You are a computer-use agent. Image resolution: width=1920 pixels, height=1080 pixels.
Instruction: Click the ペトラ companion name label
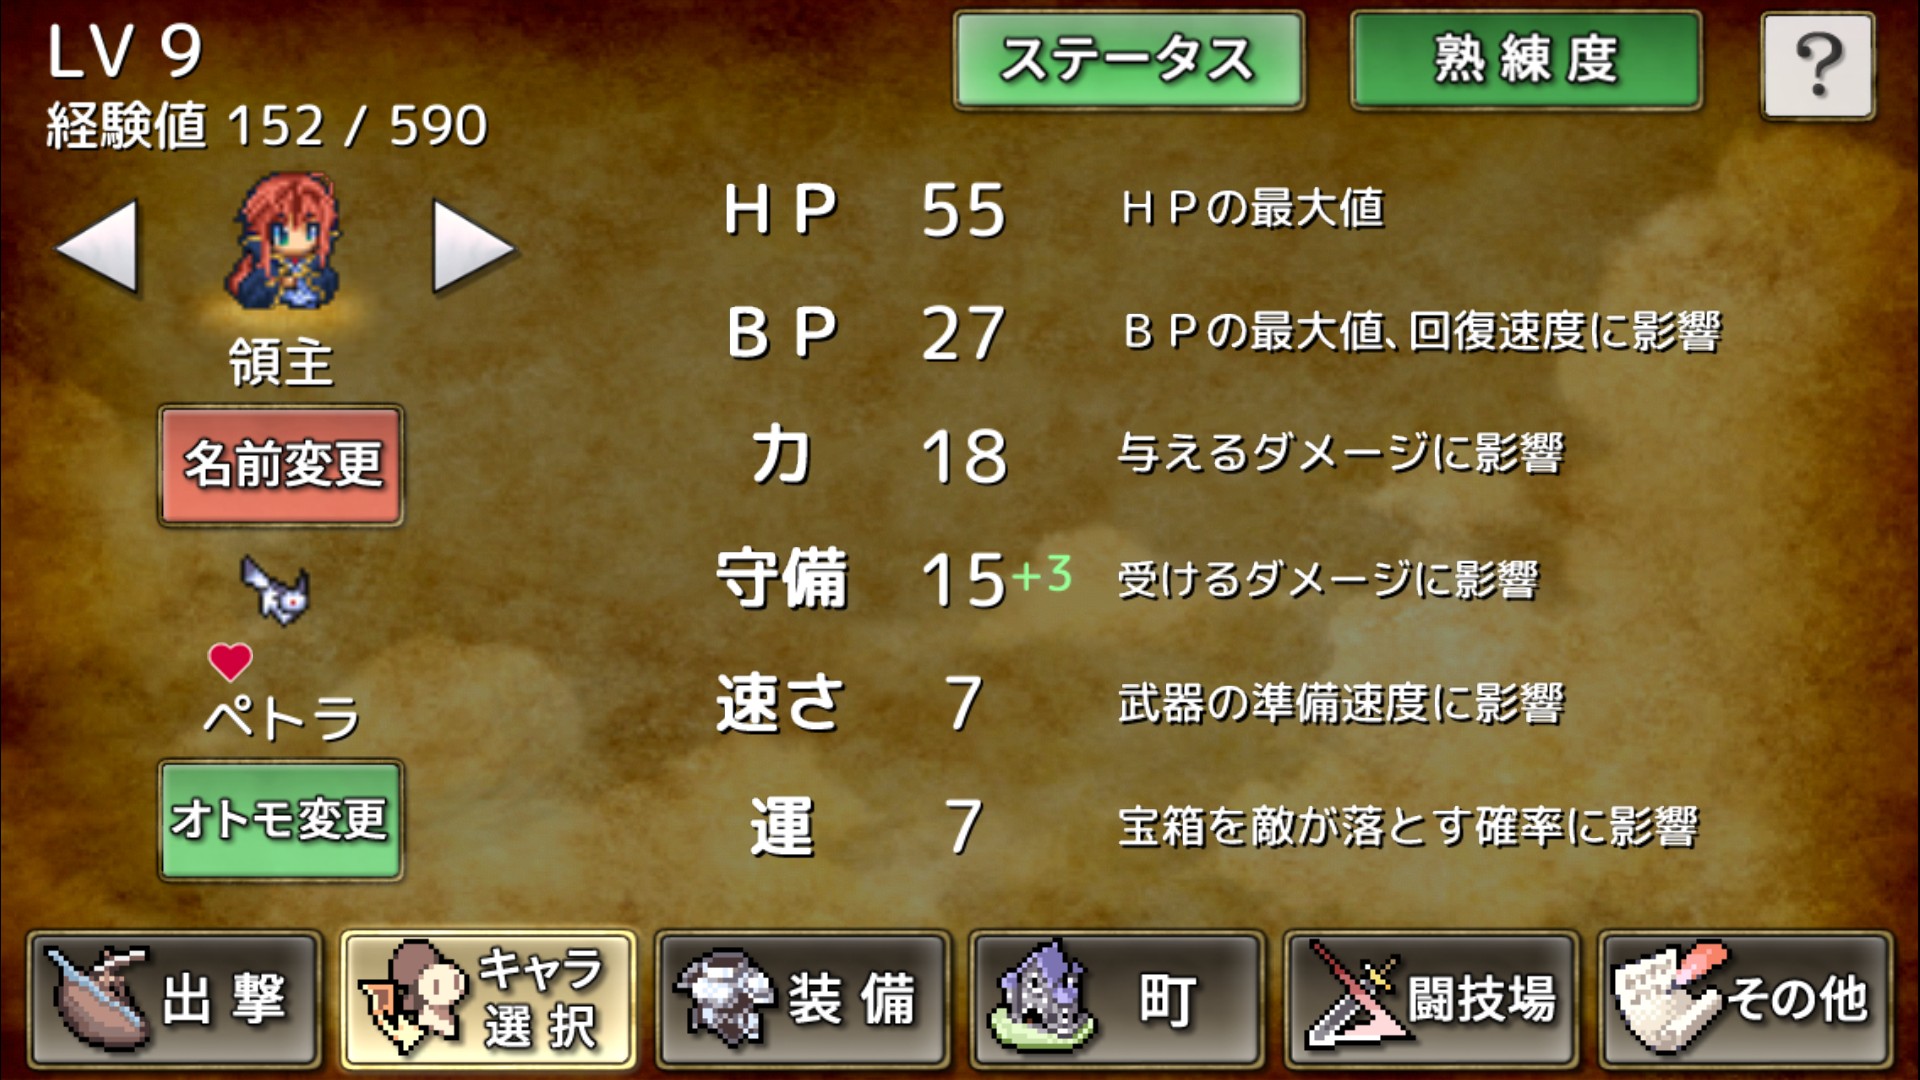pos(282,717)
